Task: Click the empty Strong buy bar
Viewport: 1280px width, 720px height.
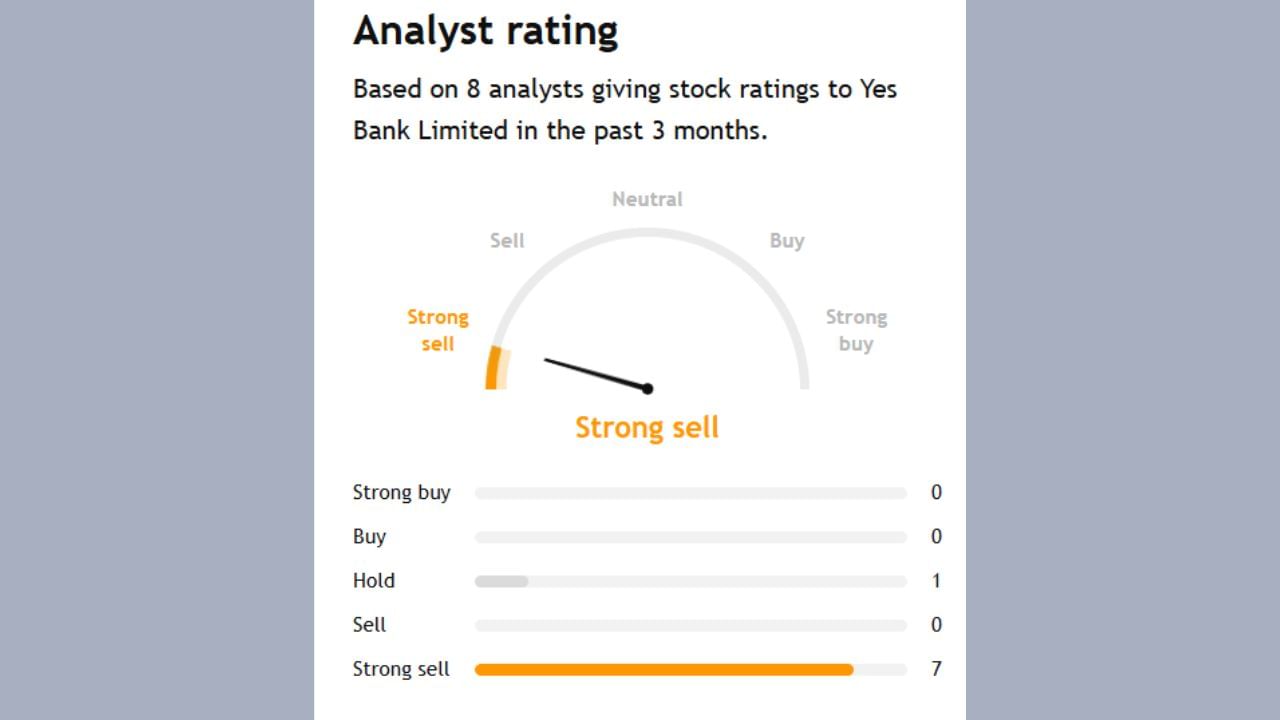Action: [x=690, y=493]
